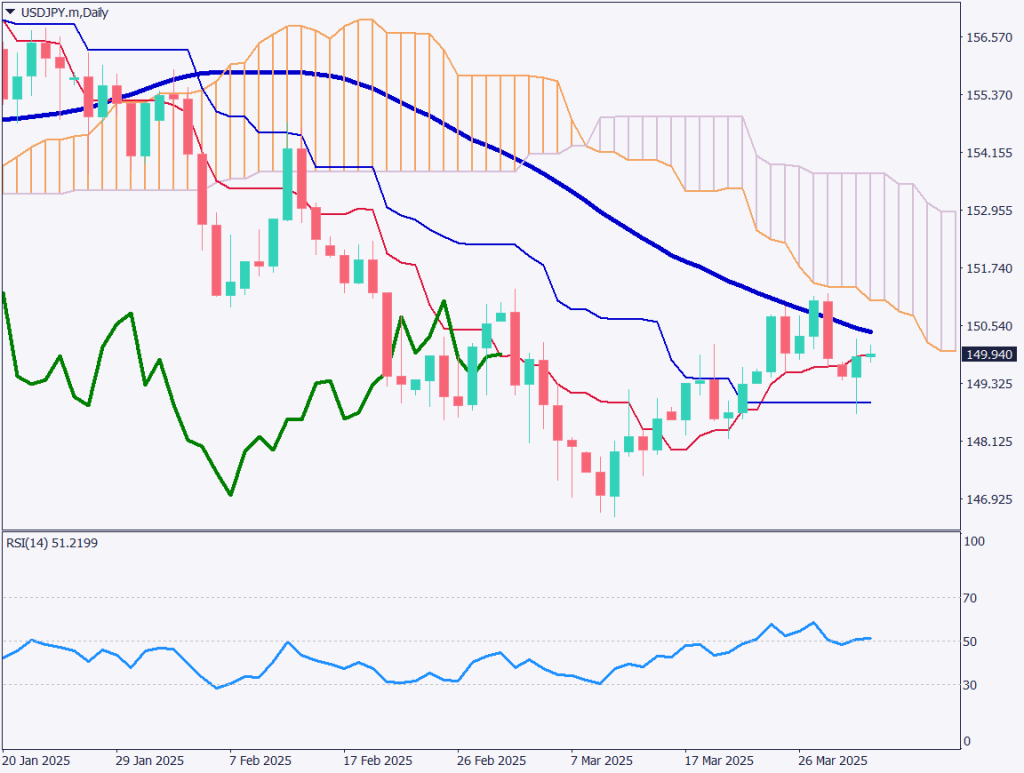Select the 17 Mar 2025 date label
1024x773 pixels.
[x=716, y=760]
